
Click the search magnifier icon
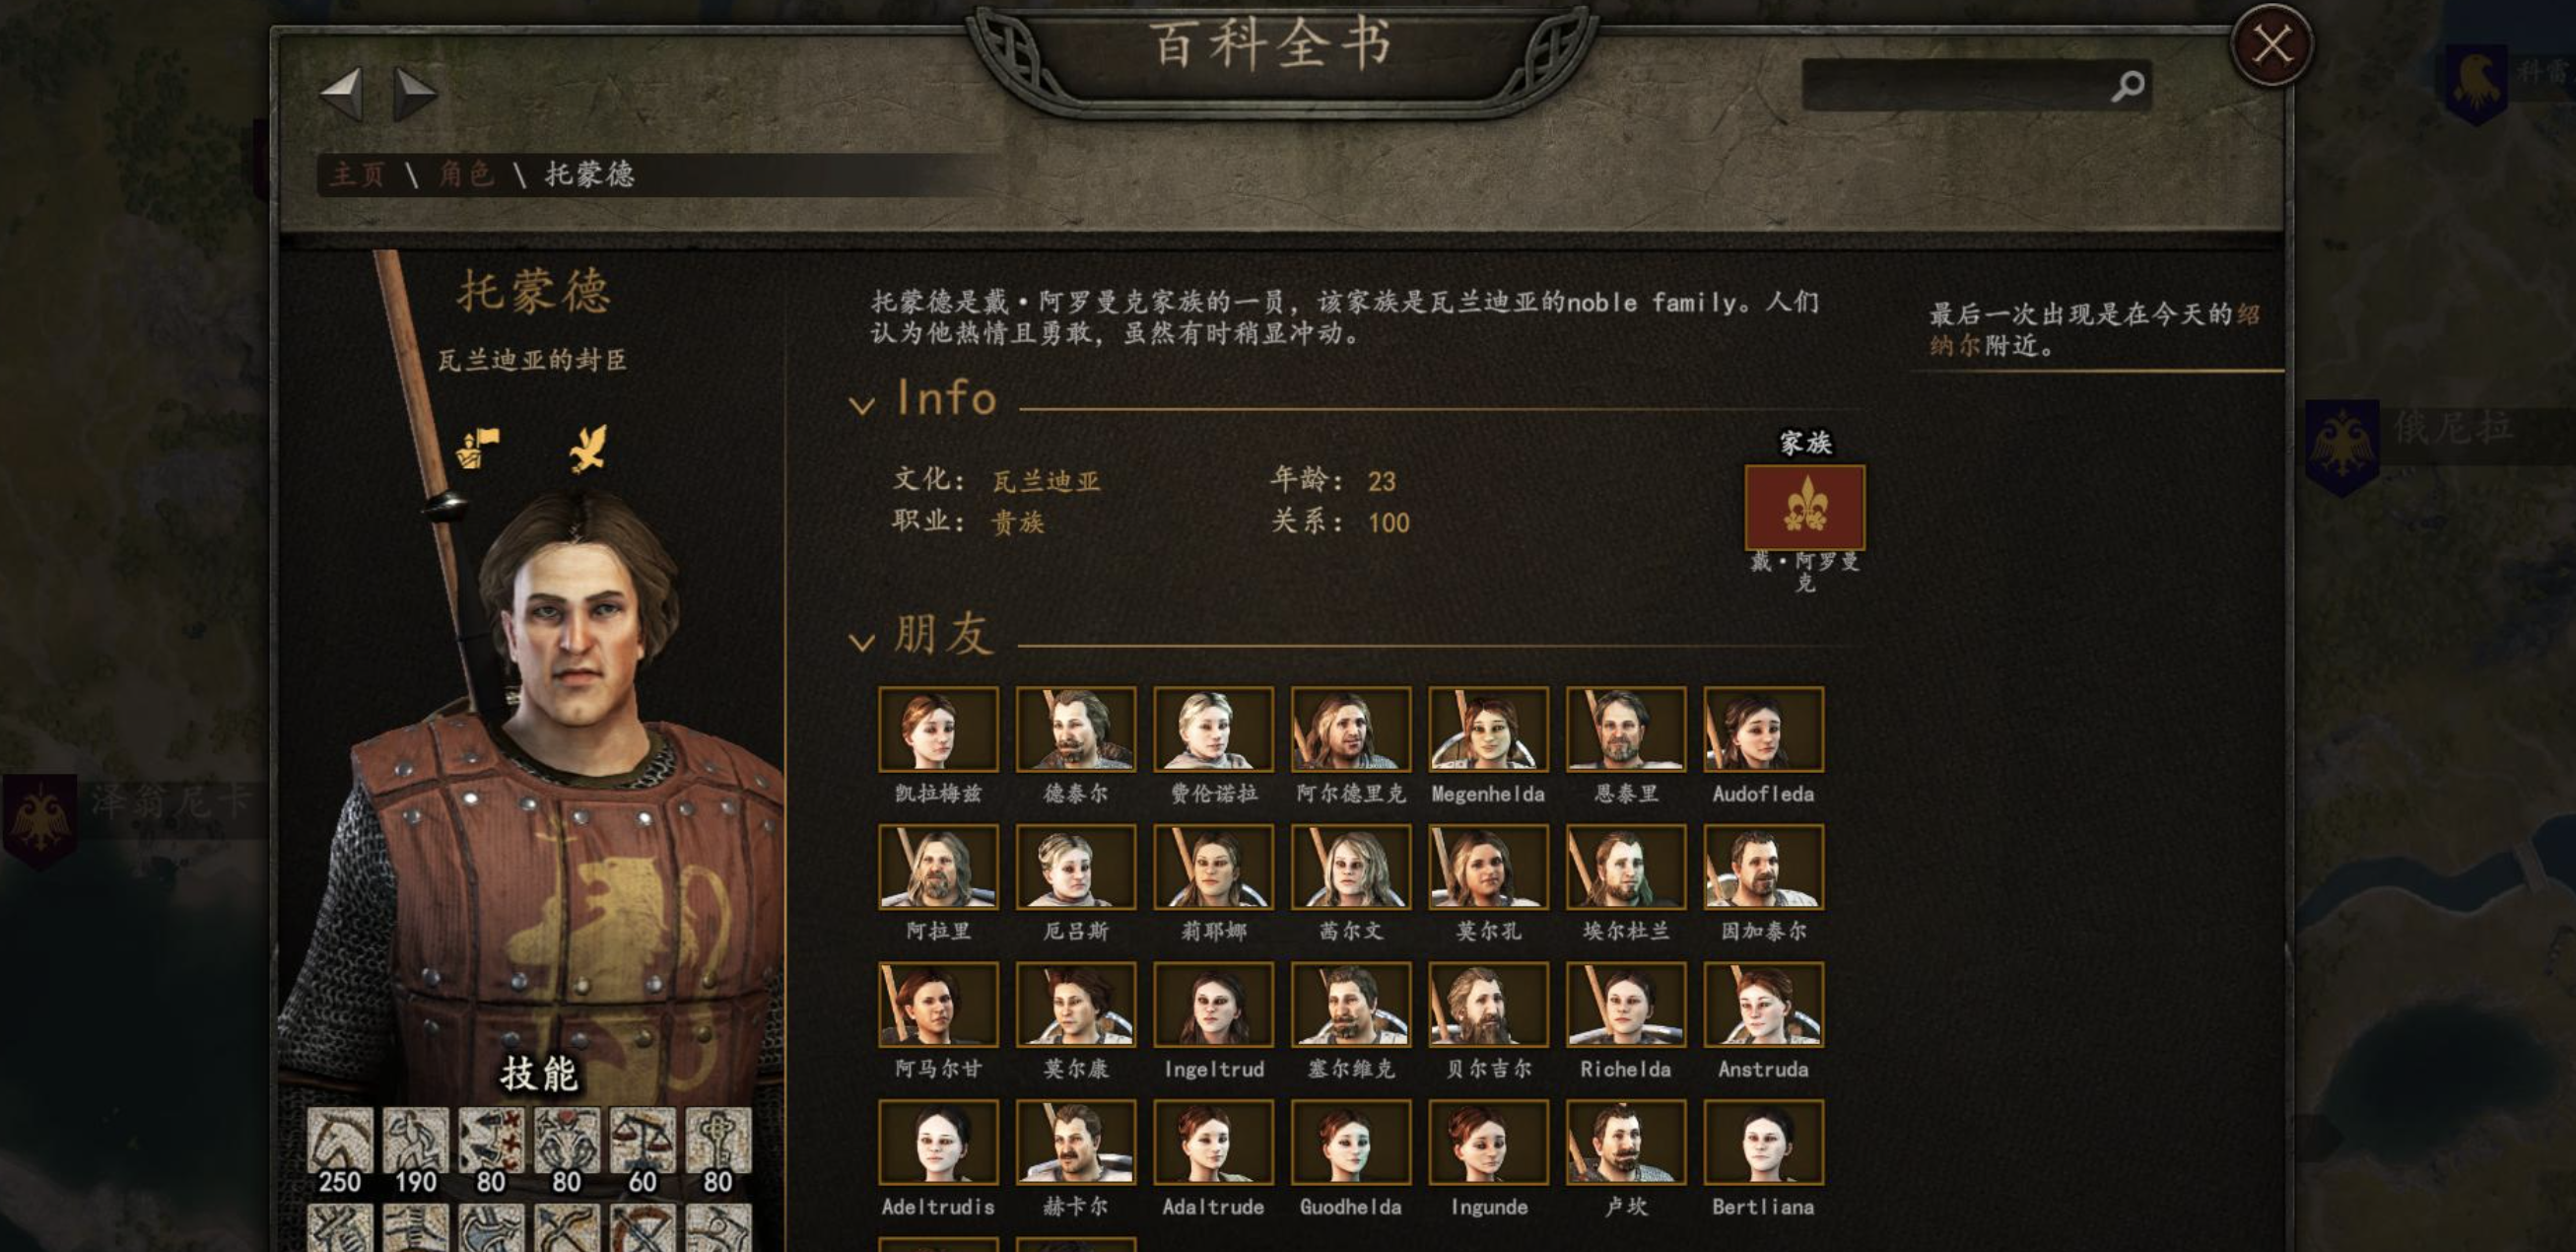2127,86
